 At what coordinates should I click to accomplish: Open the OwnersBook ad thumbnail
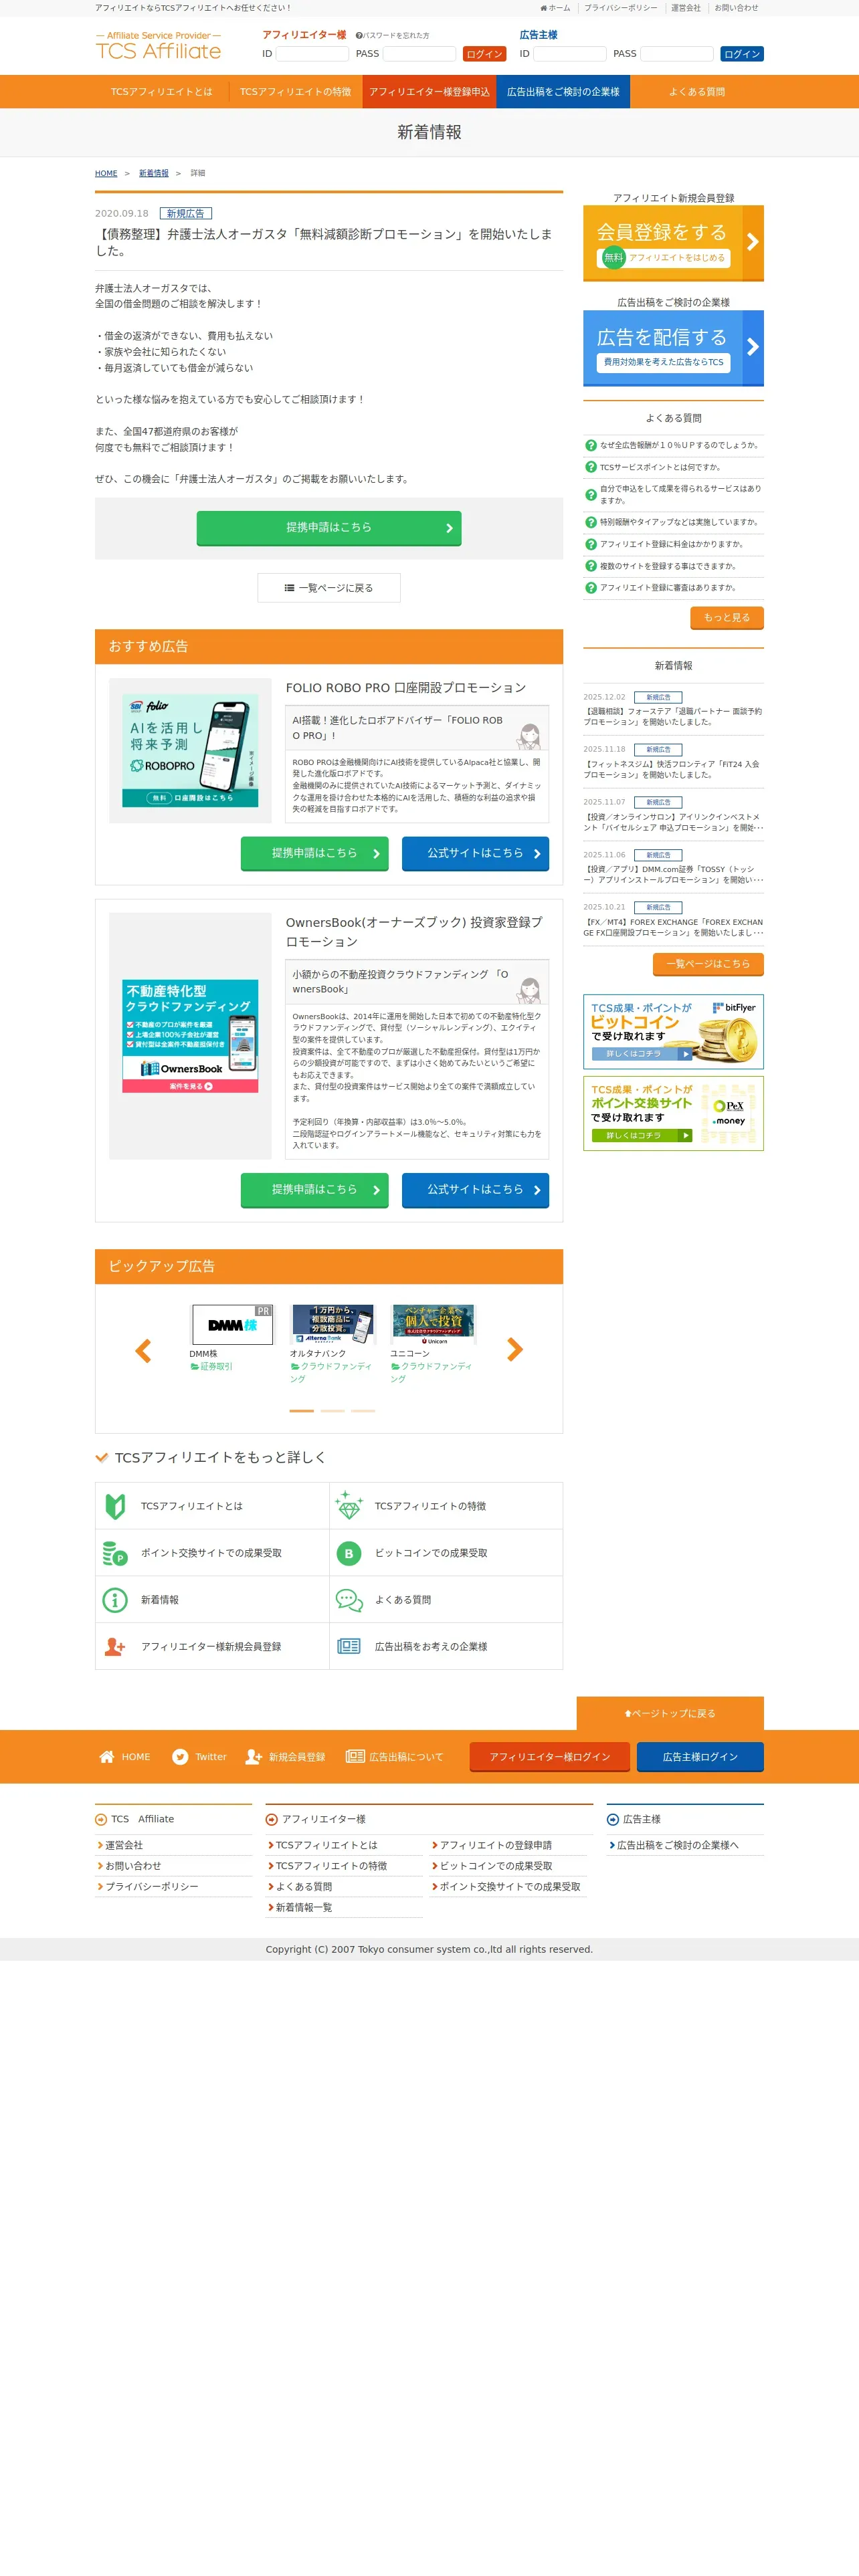tap(190, 1036)
